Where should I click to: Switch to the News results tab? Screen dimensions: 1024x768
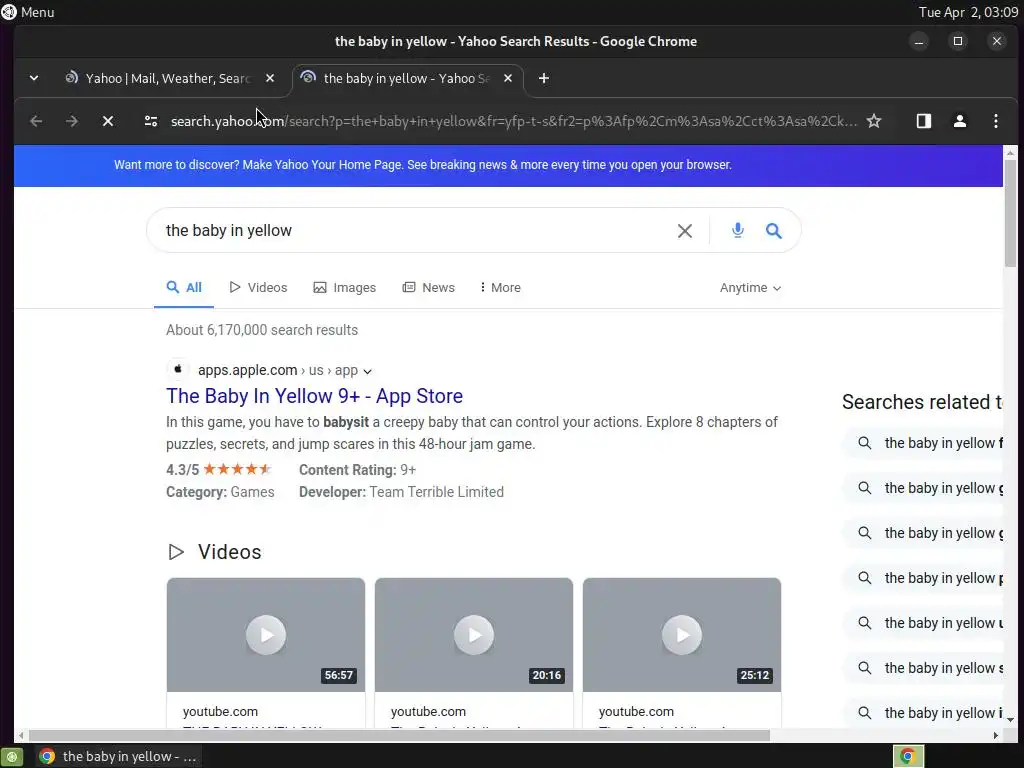point(428,287)
